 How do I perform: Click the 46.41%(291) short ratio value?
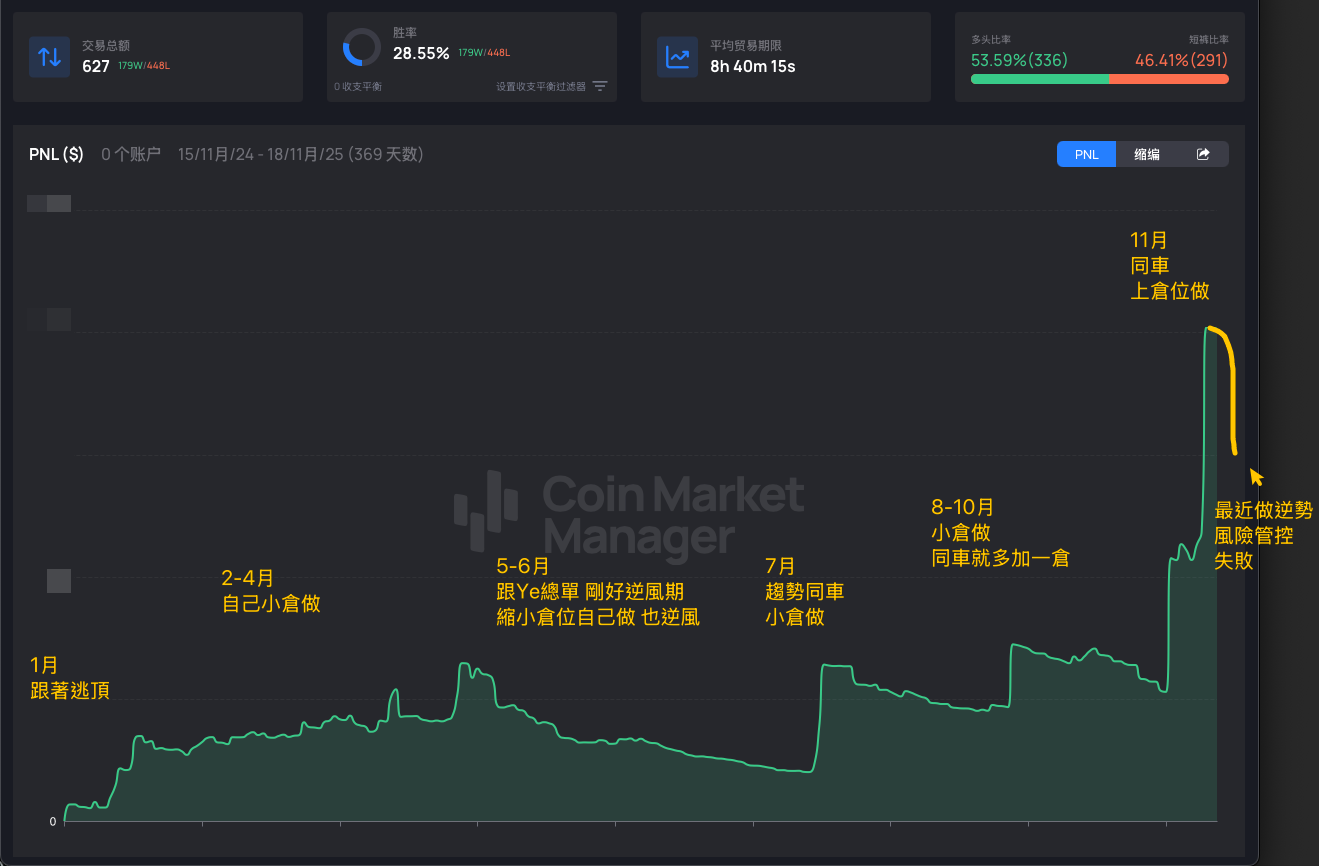(x=1182, y=60)
